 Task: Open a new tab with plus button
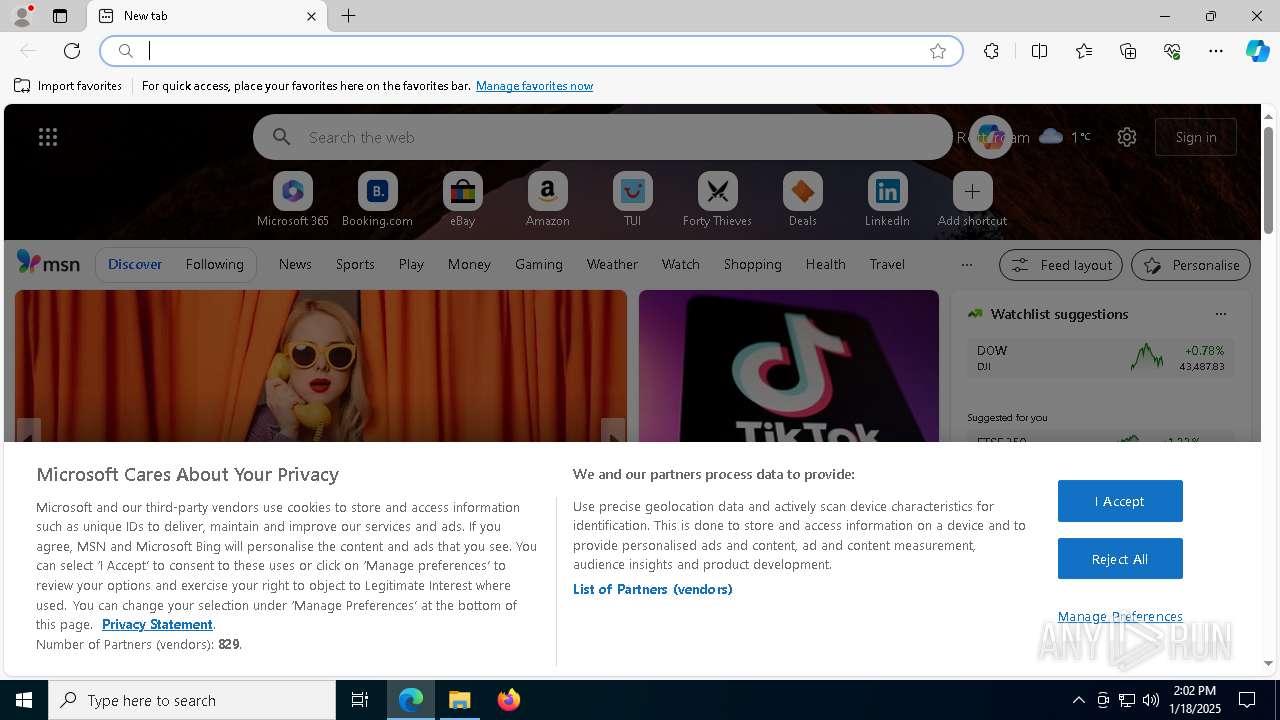348,16
